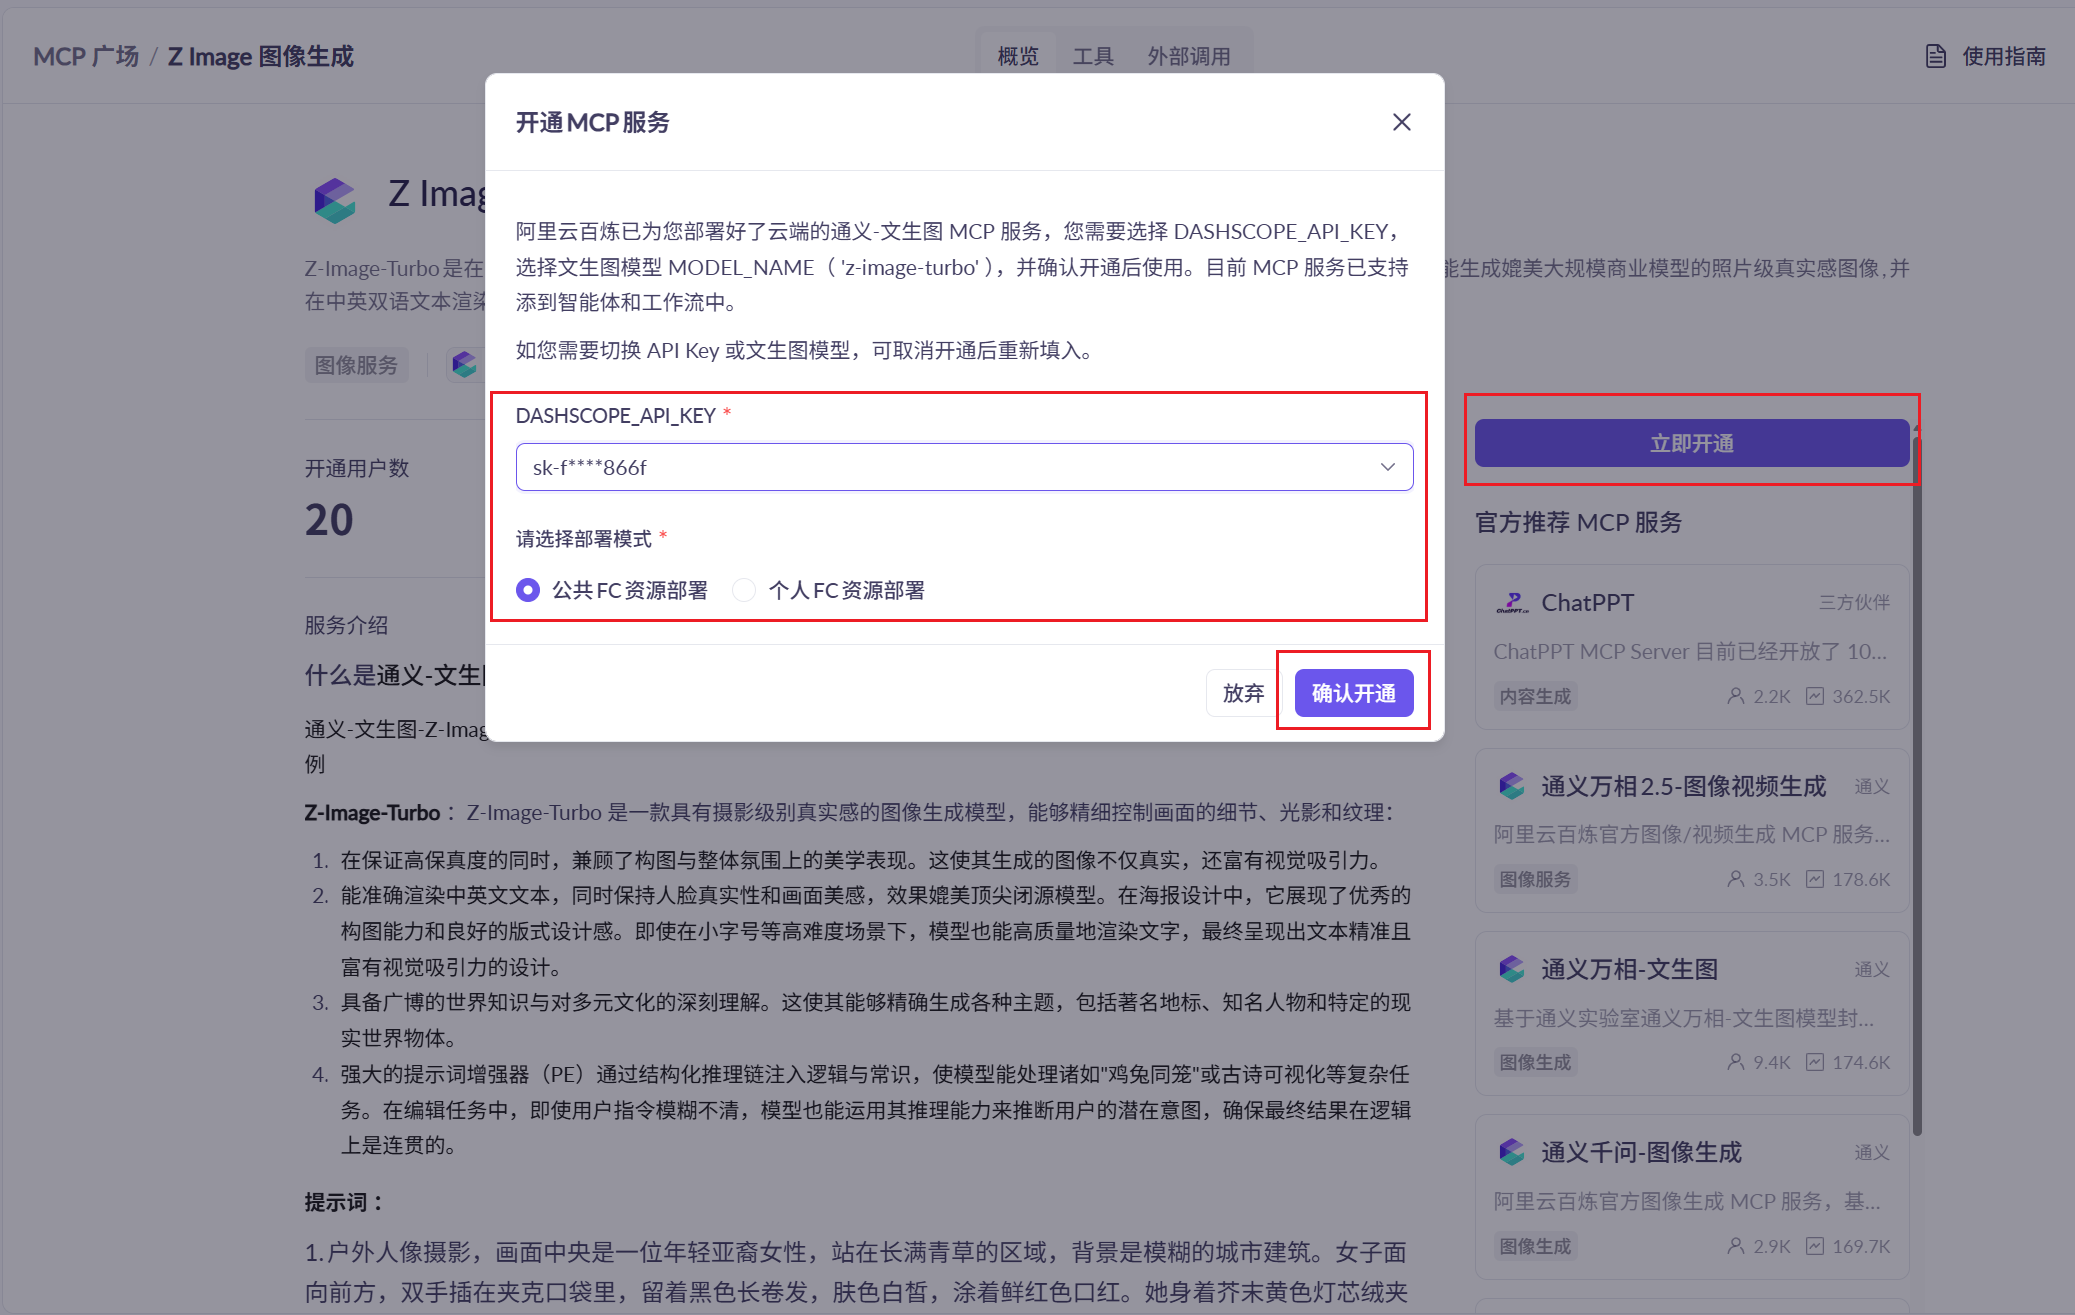Click the 通义万相-文生图 logo icon
The height and width of the screenshot is (1315, 2075).
point(1511,969)
